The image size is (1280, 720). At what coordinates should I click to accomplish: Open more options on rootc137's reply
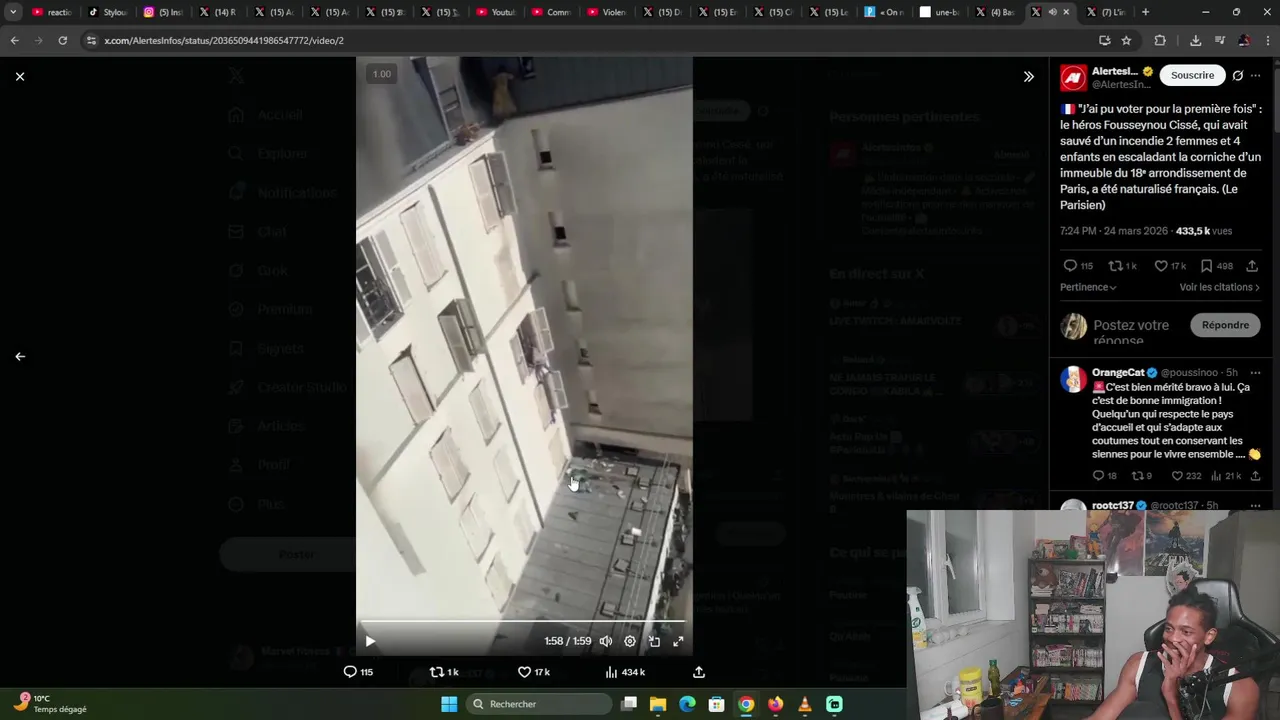pos(1256,505)
